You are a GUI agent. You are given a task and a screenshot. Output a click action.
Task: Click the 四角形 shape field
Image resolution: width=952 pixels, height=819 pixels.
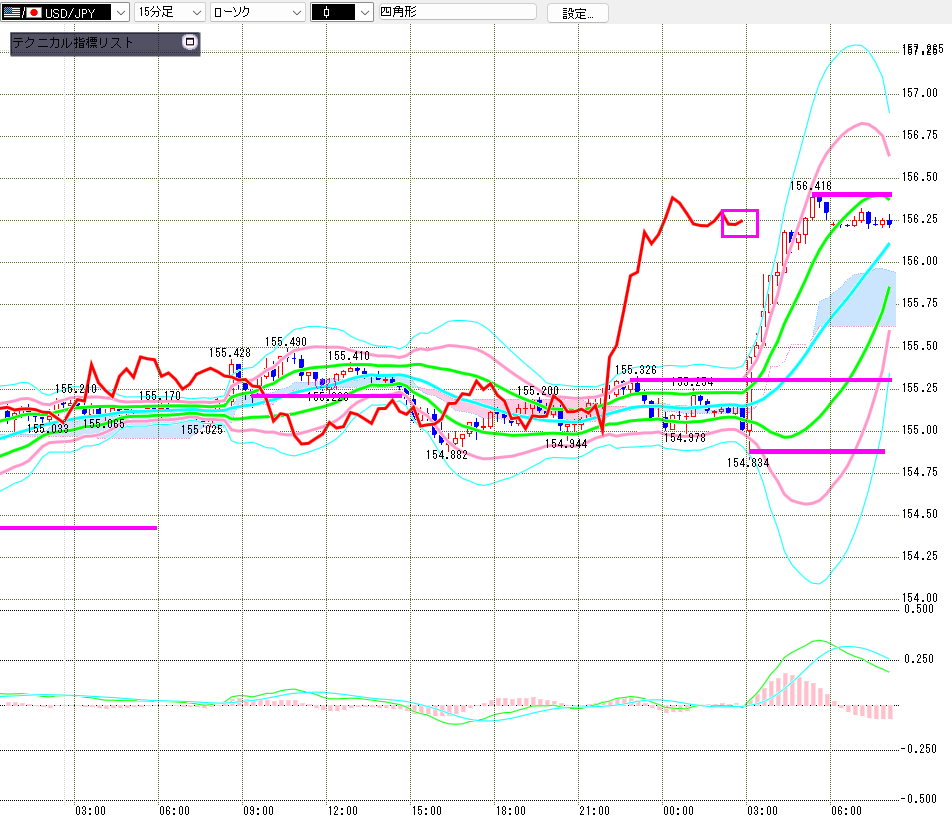458,12
